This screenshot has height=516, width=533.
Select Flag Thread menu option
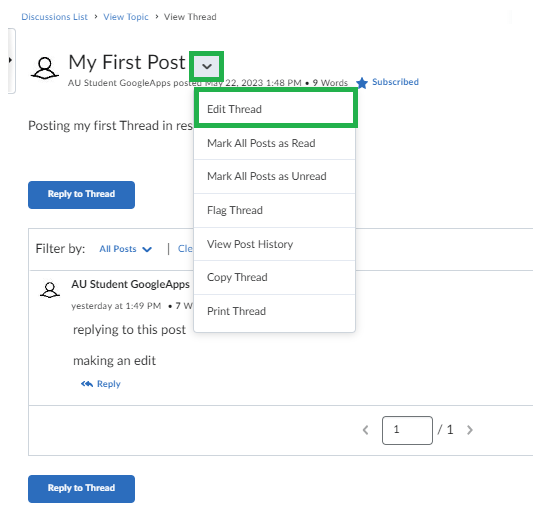coord(275,210)
